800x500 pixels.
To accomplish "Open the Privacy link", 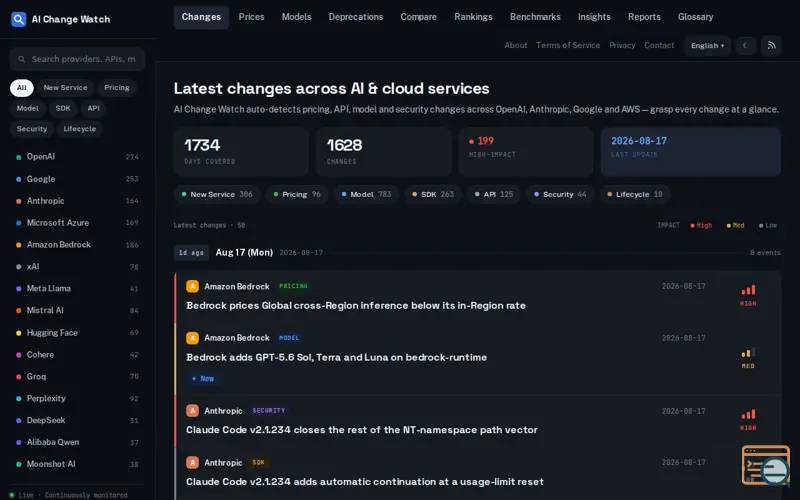I will (622, 45).
